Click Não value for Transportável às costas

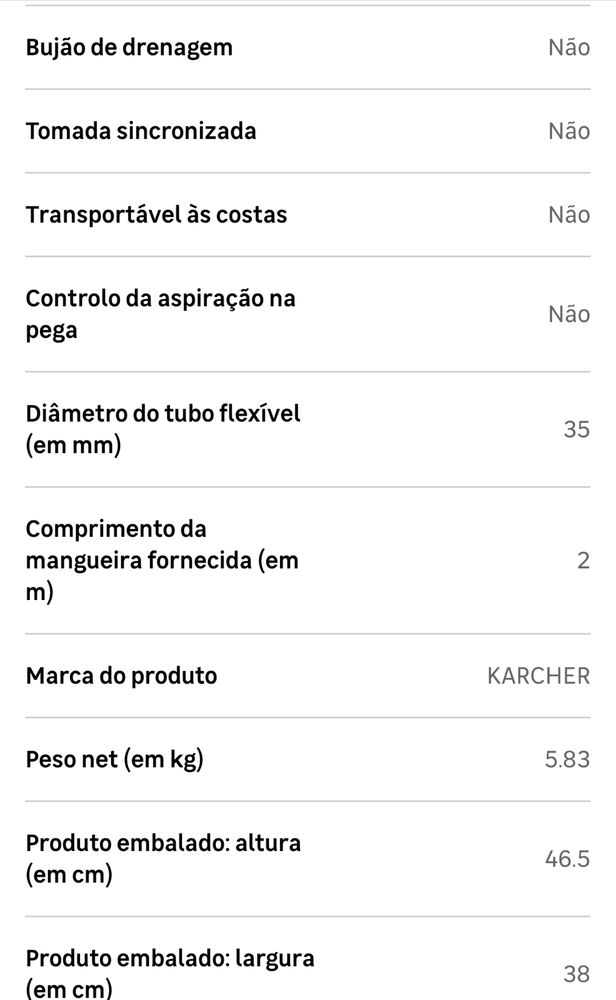(x=569, y=215)
